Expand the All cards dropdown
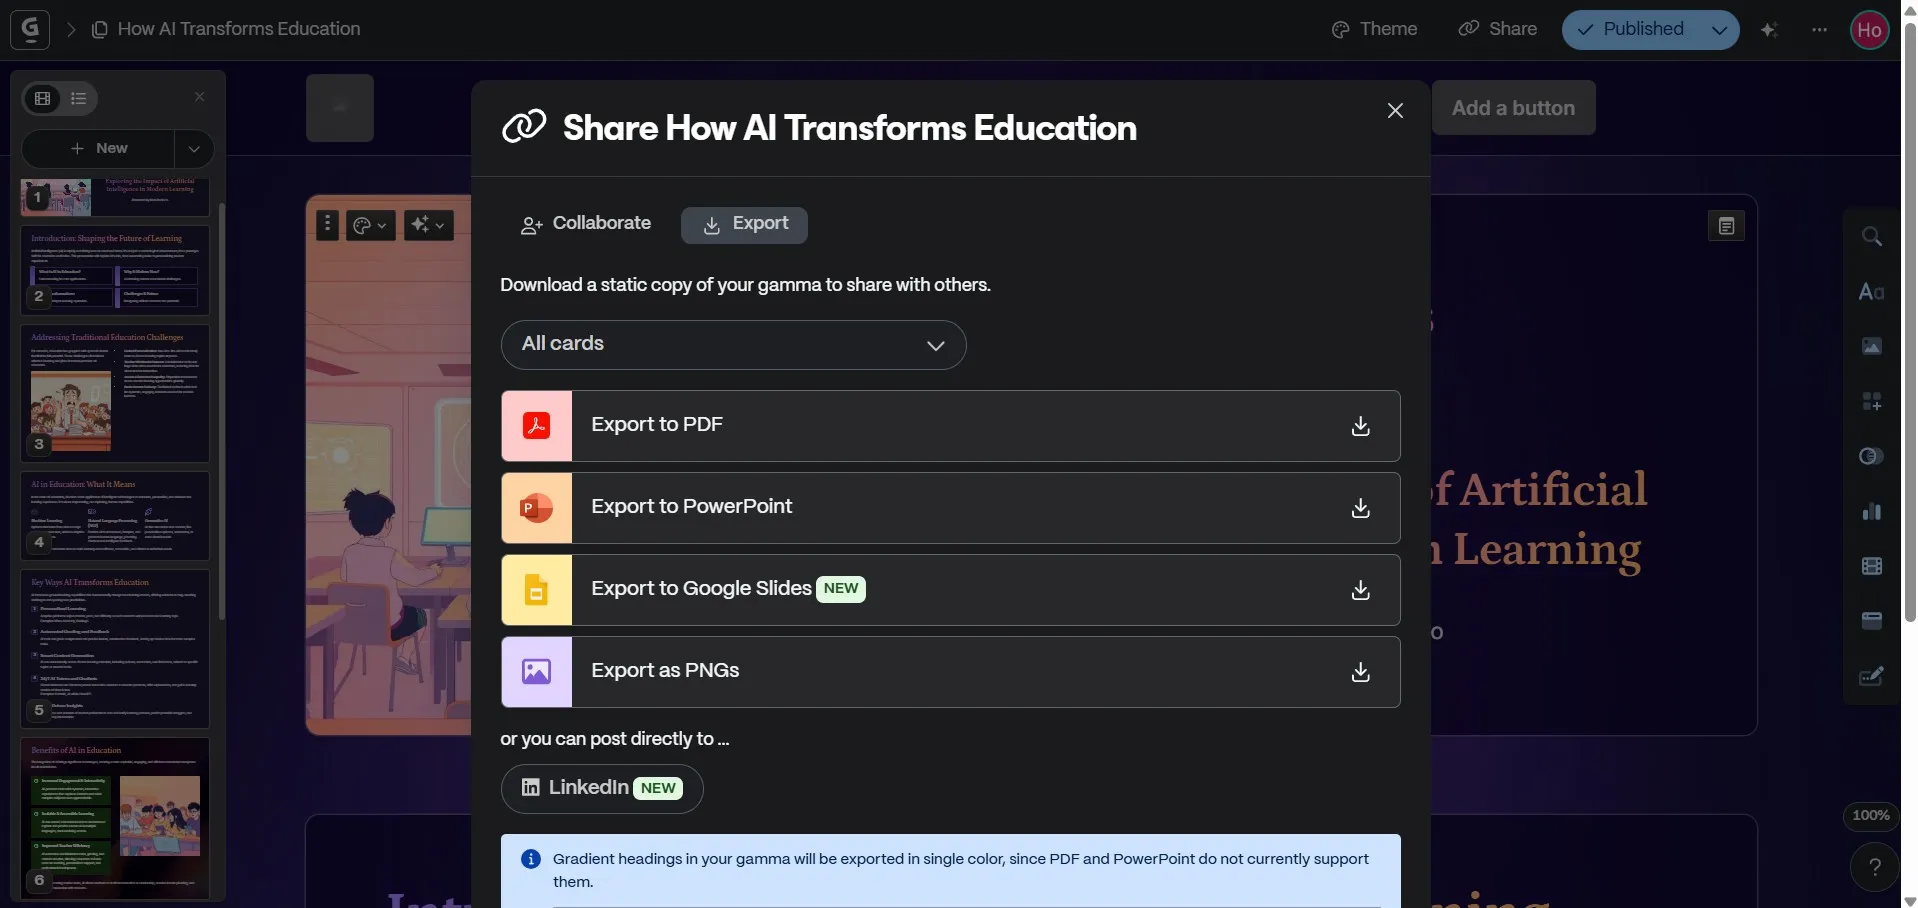The height and width of the screenshot is (908, 1918). (x=733, y=344)
